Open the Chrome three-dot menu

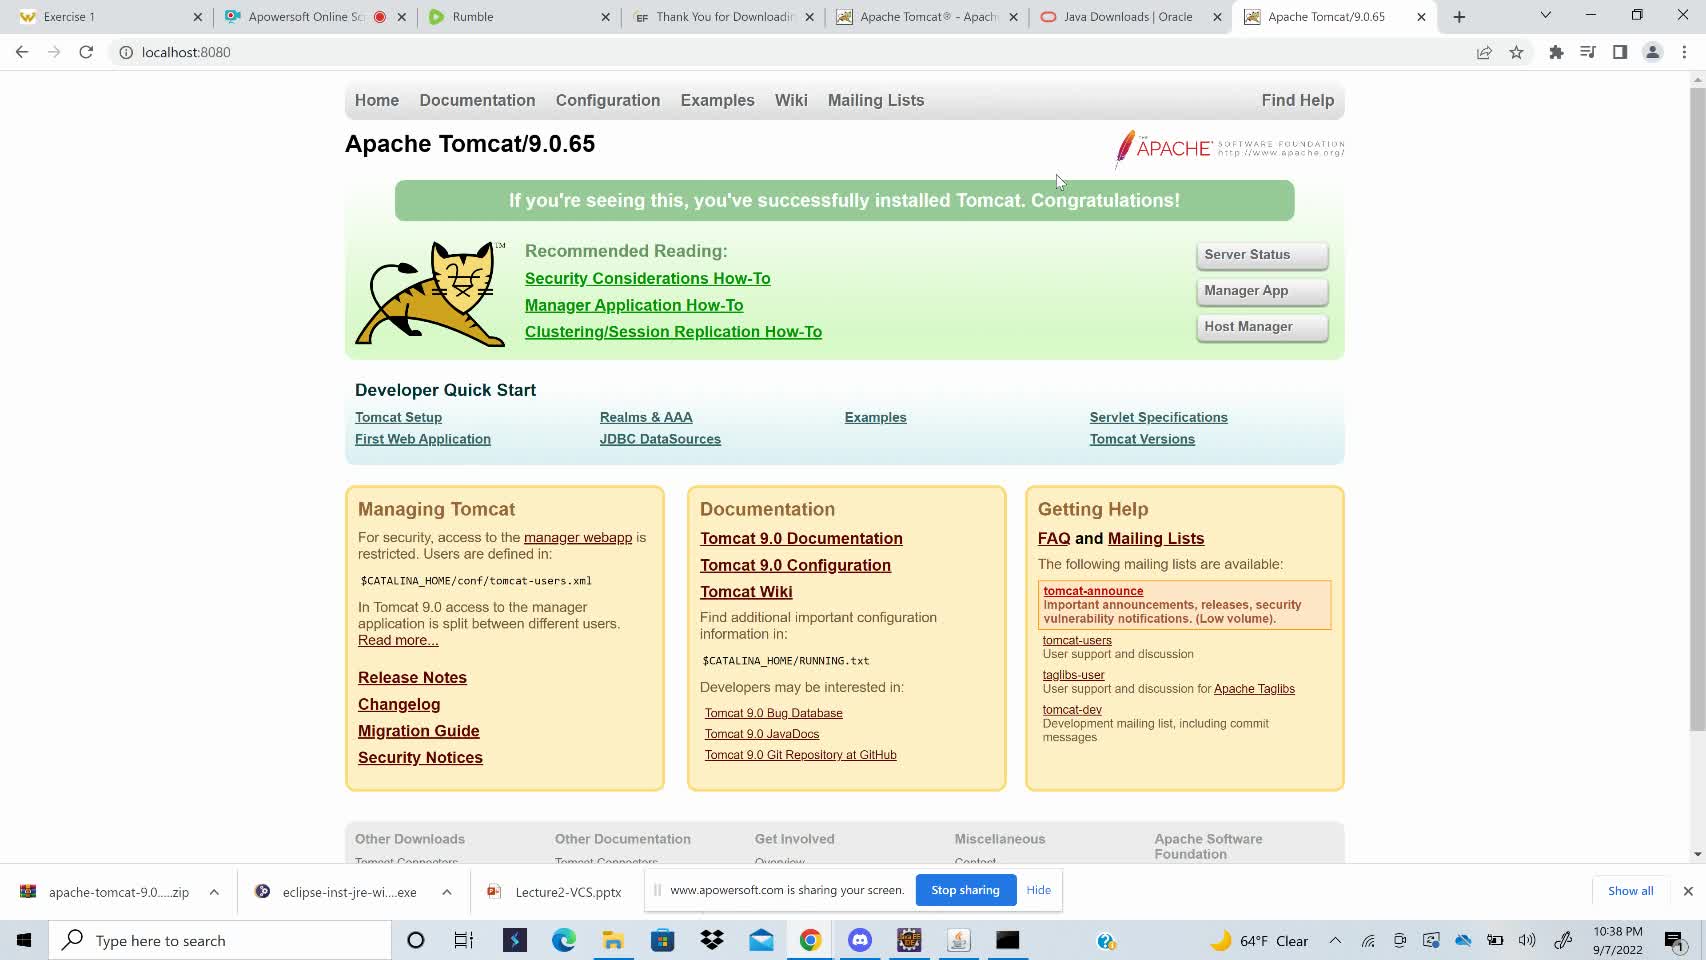pyautogui.click(x=1684, y=52)
